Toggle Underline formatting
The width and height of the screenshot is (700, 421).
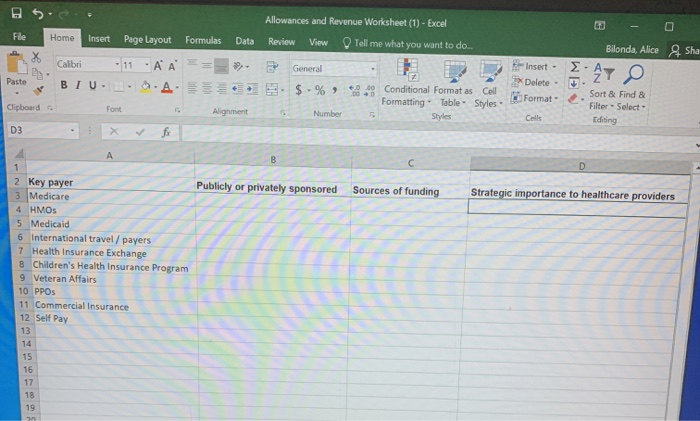92,85
